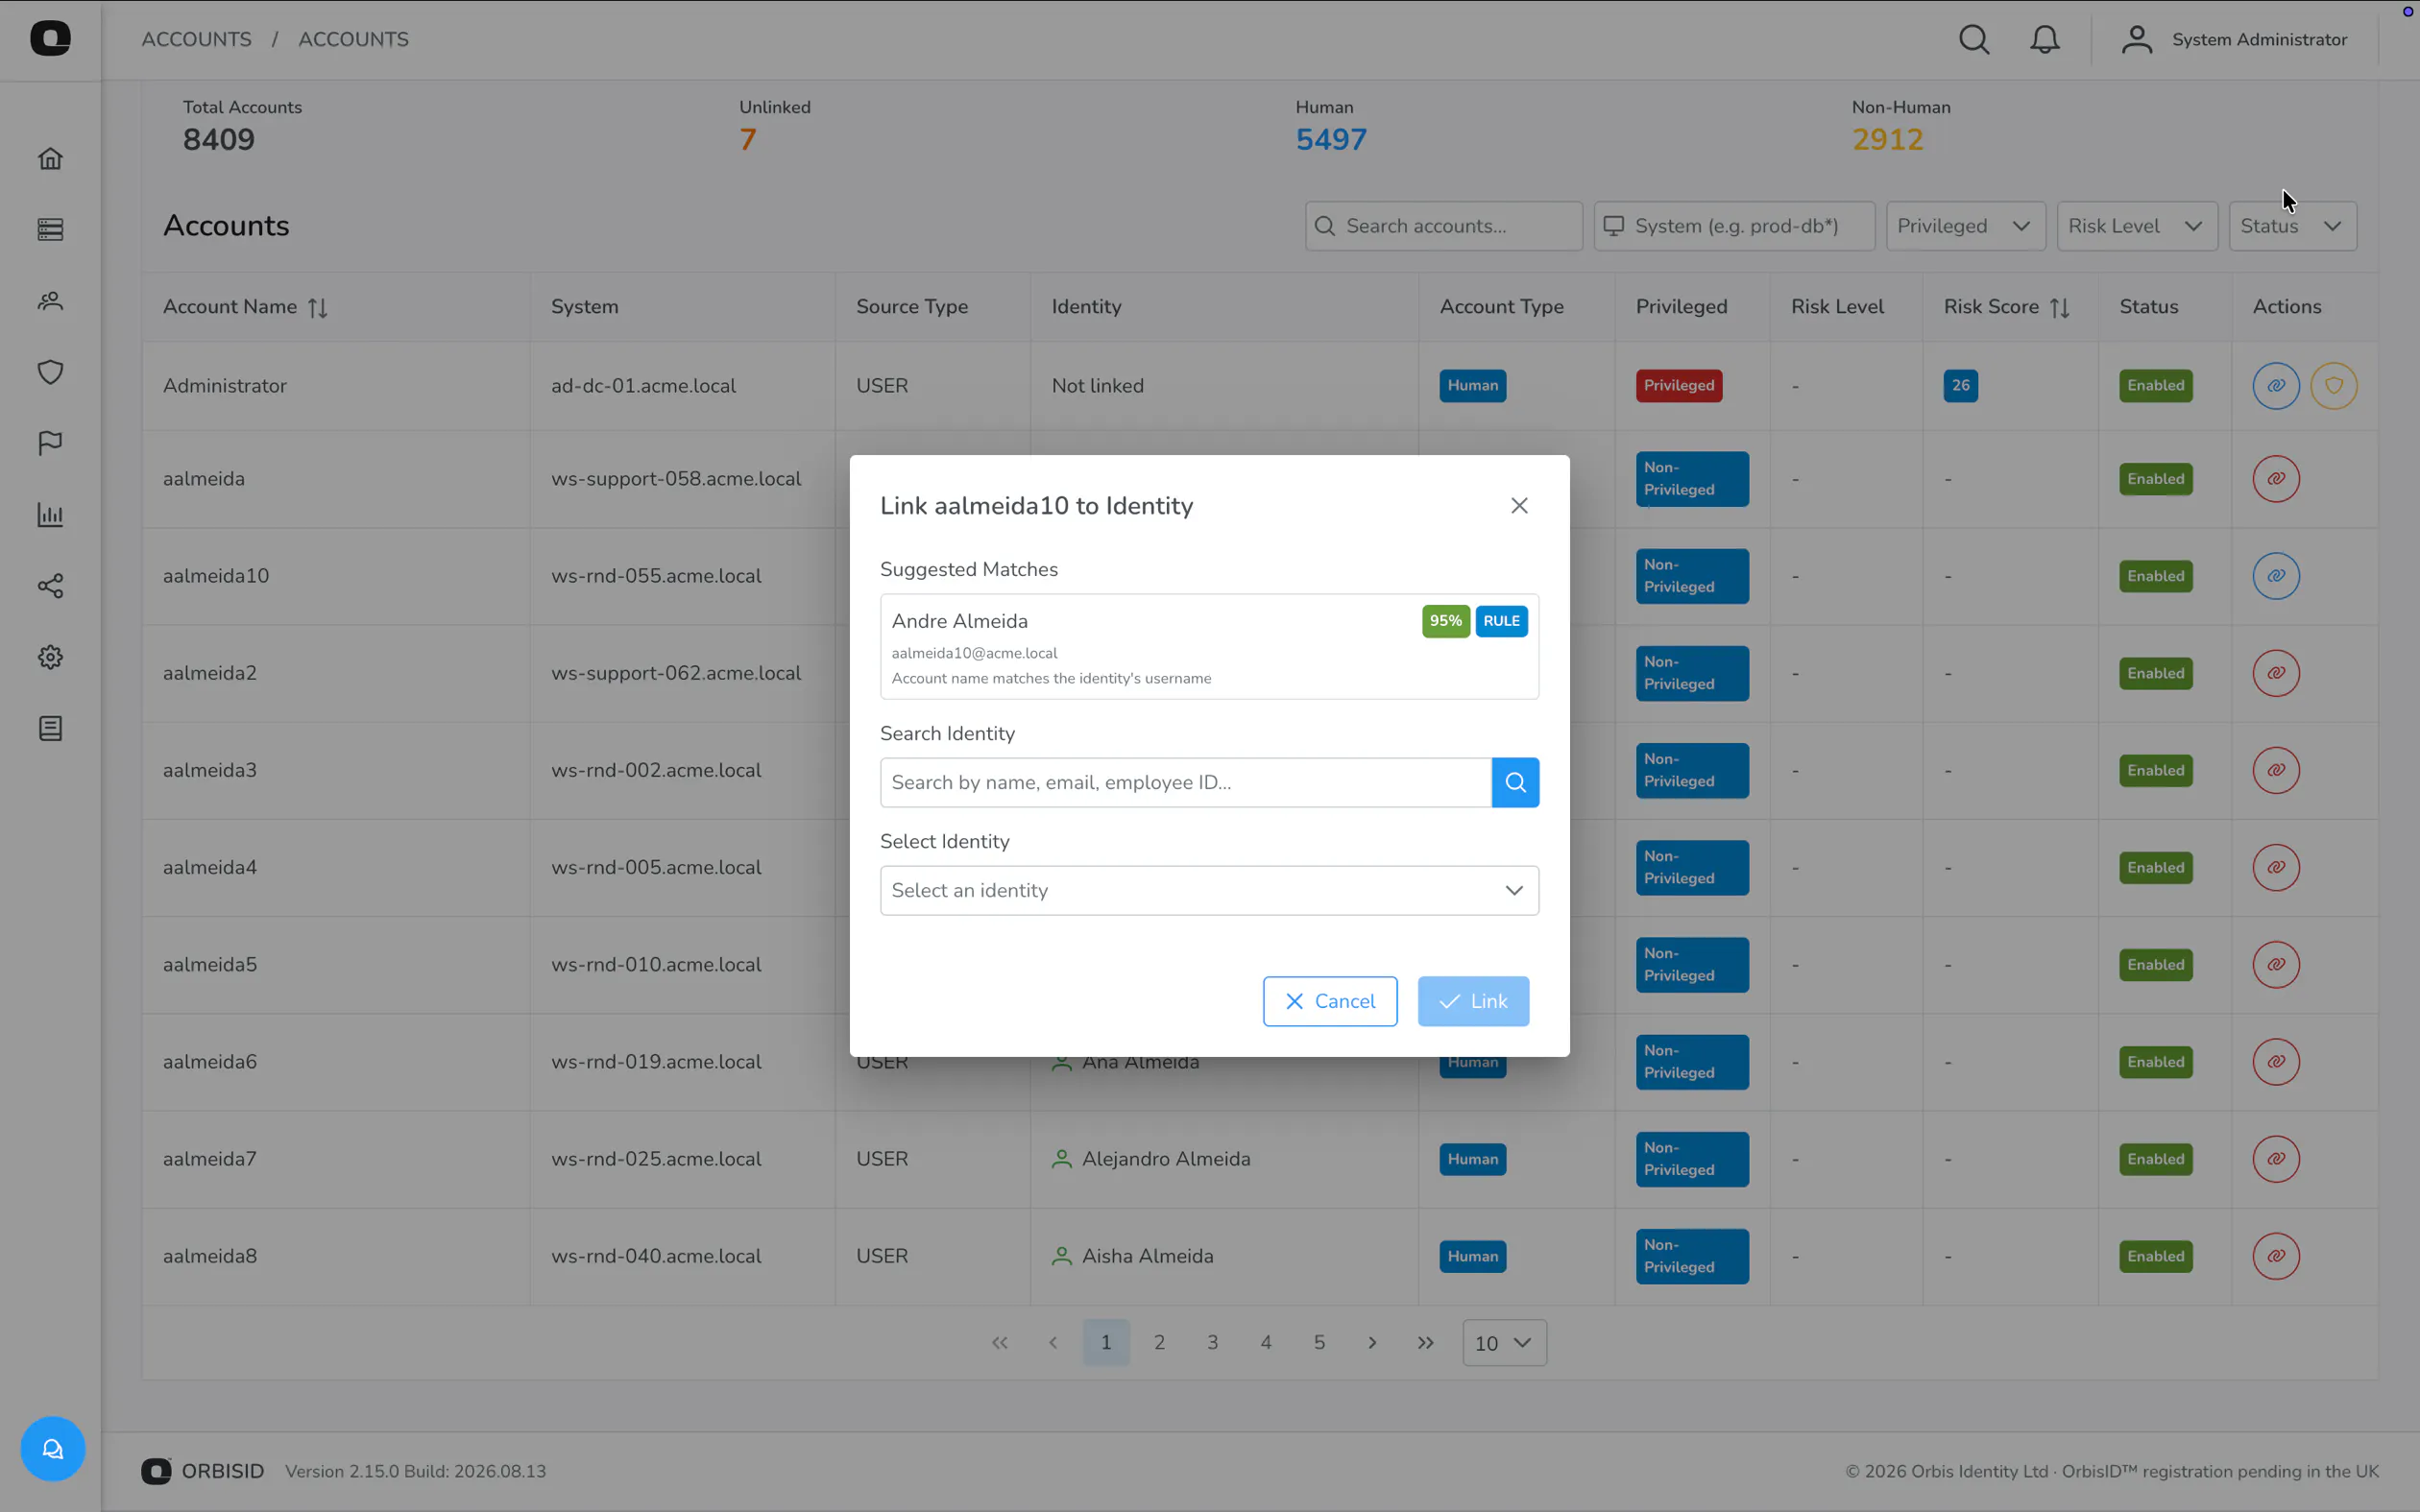Open the identities people sidebar icon
Viewport: 2420px width, 1512px height.
point(50,301)
